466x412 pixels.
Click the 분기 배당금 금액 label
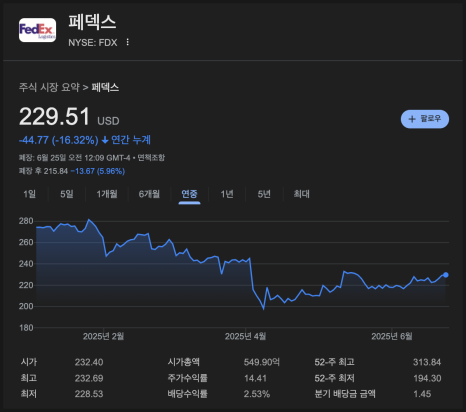click(x=345, y=394)
